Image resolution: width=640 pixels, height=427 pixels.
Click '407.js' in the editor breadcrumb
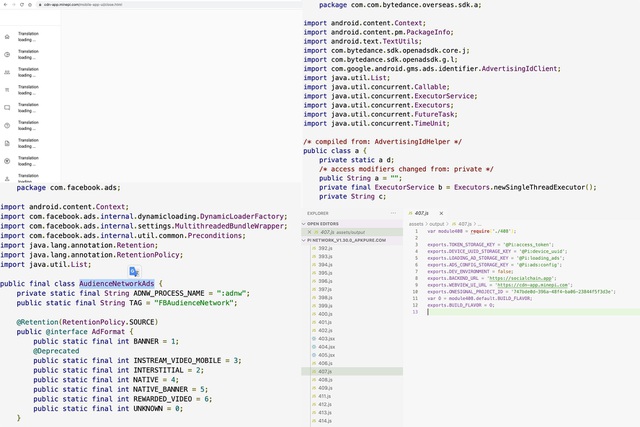(x=465, y=224)
